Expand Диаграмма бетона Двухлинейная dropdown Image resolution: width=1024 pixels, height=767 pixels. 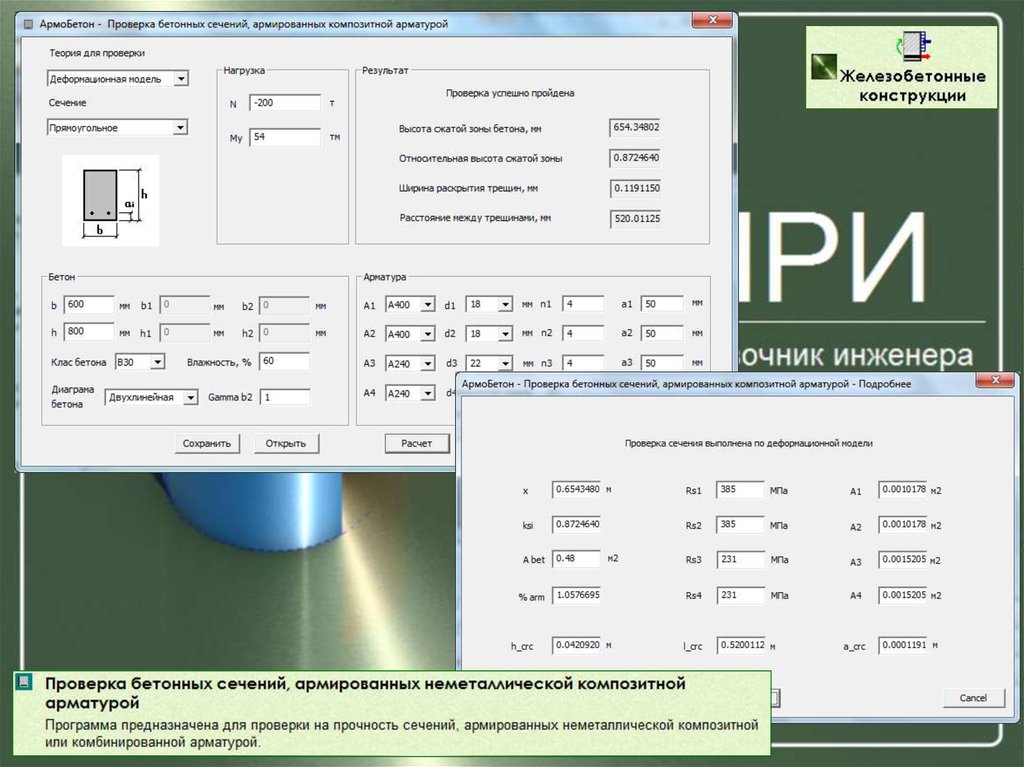192,397
